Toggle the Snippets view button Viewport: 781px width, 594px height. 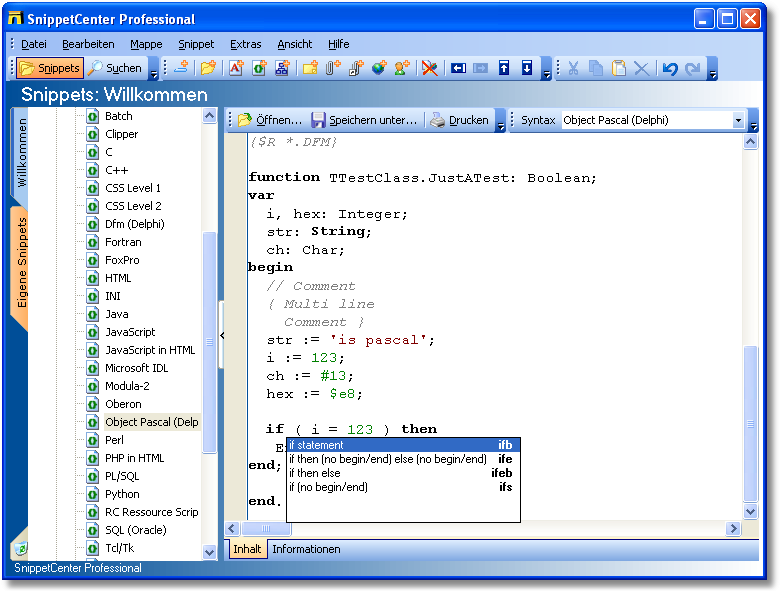pos(50,68)
